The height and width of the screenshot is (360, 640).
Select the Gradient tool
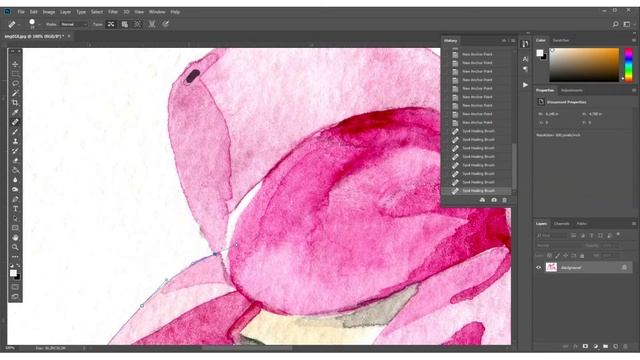click(x=15, y=170)
